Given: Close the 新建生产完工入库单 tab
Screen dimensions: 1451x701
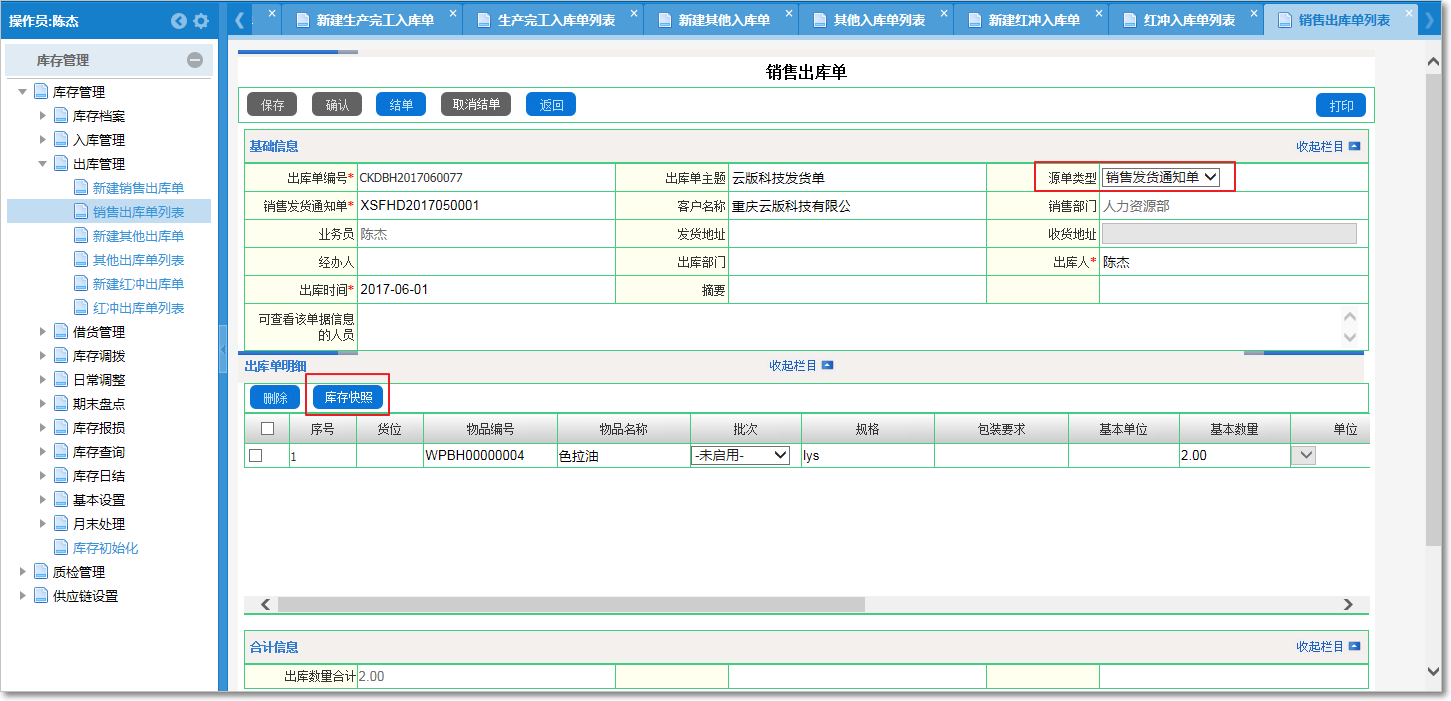Looking at the screenshot, I should (453, 14).
